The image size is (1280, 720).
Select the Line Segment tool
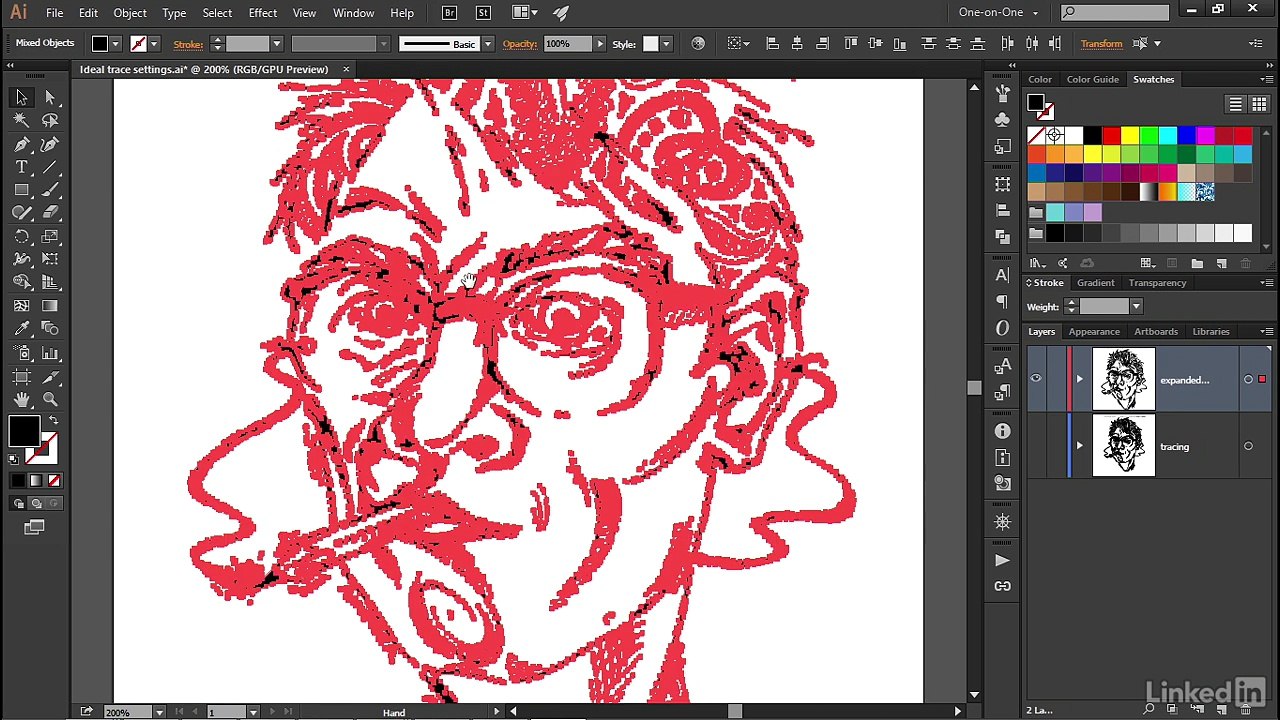(50, 167)
